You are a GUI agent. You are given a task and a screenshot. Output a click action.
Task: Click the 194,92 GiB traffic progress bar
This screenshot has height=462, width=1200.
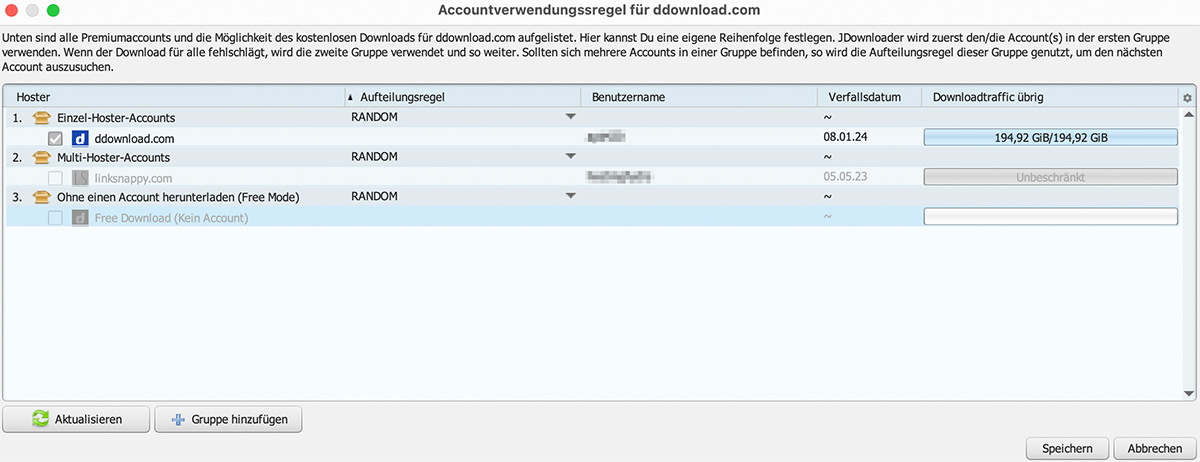1050,138
